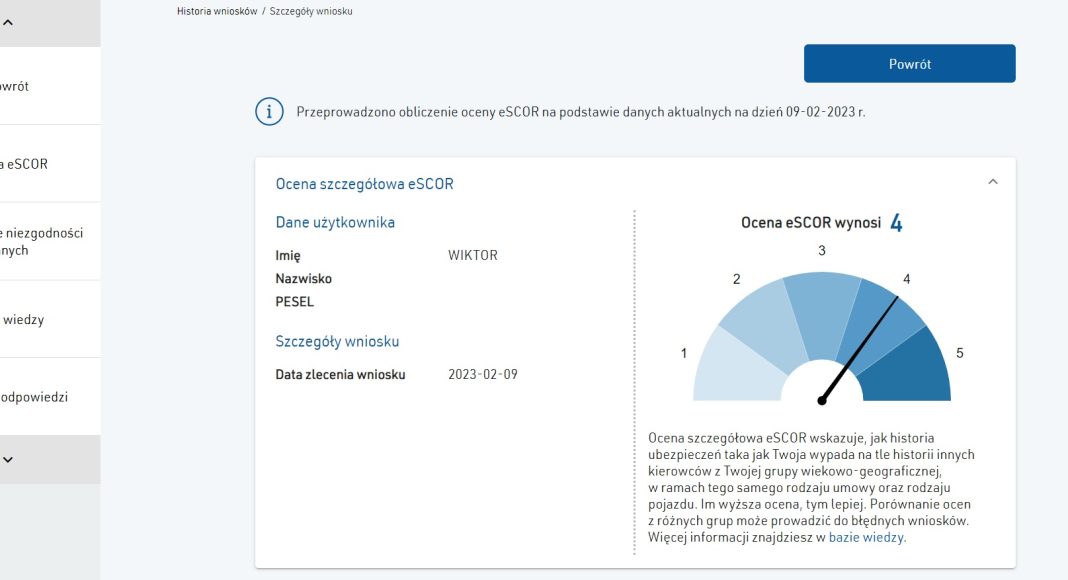Click the info icon beside the eSCOR notice
Image resolution: width=1068 pixels, height=580 pixels.
coord(269,112)
